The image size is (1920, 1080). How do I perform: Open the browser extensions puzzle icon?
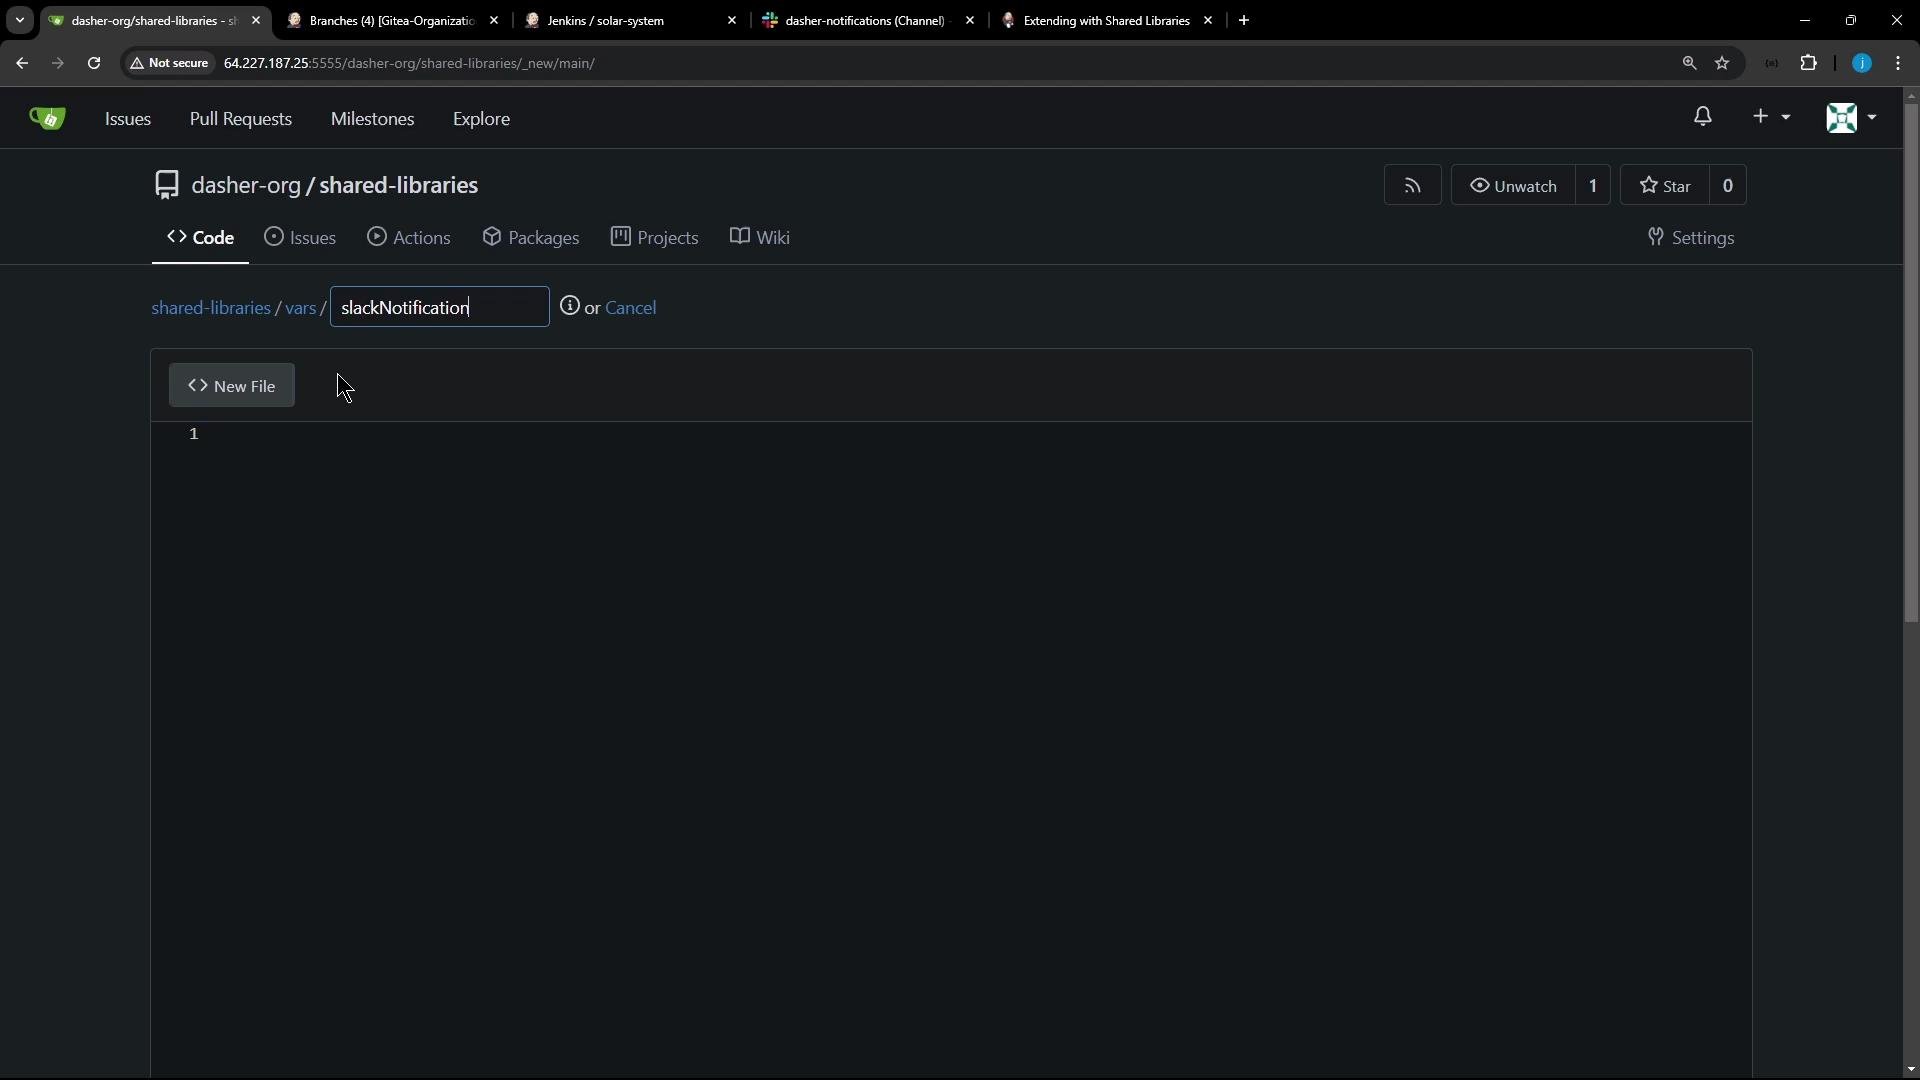pyautogui.click(x=1808, y=63)
